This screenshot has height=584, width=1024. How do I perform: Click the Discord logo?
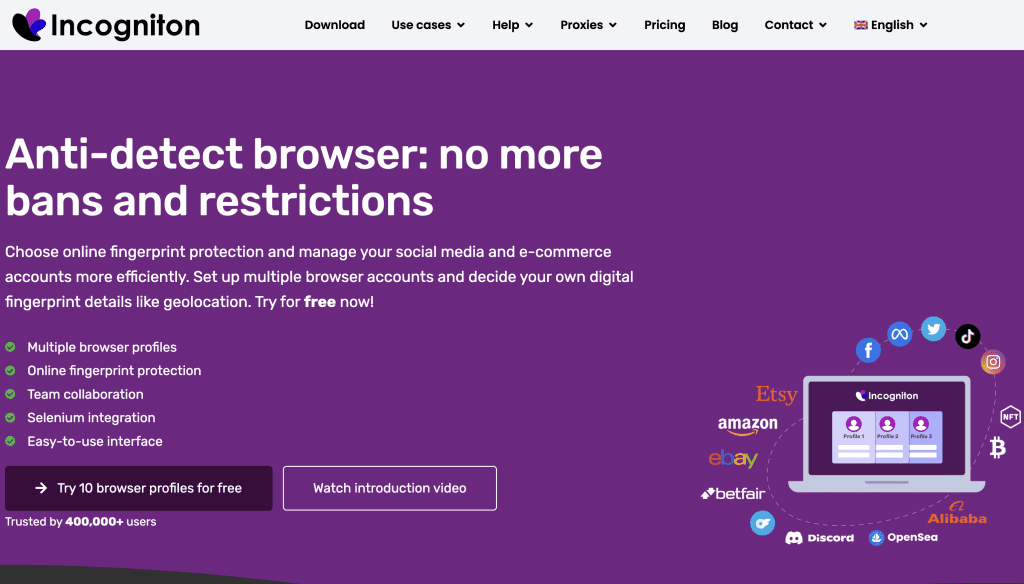(820, 538)
